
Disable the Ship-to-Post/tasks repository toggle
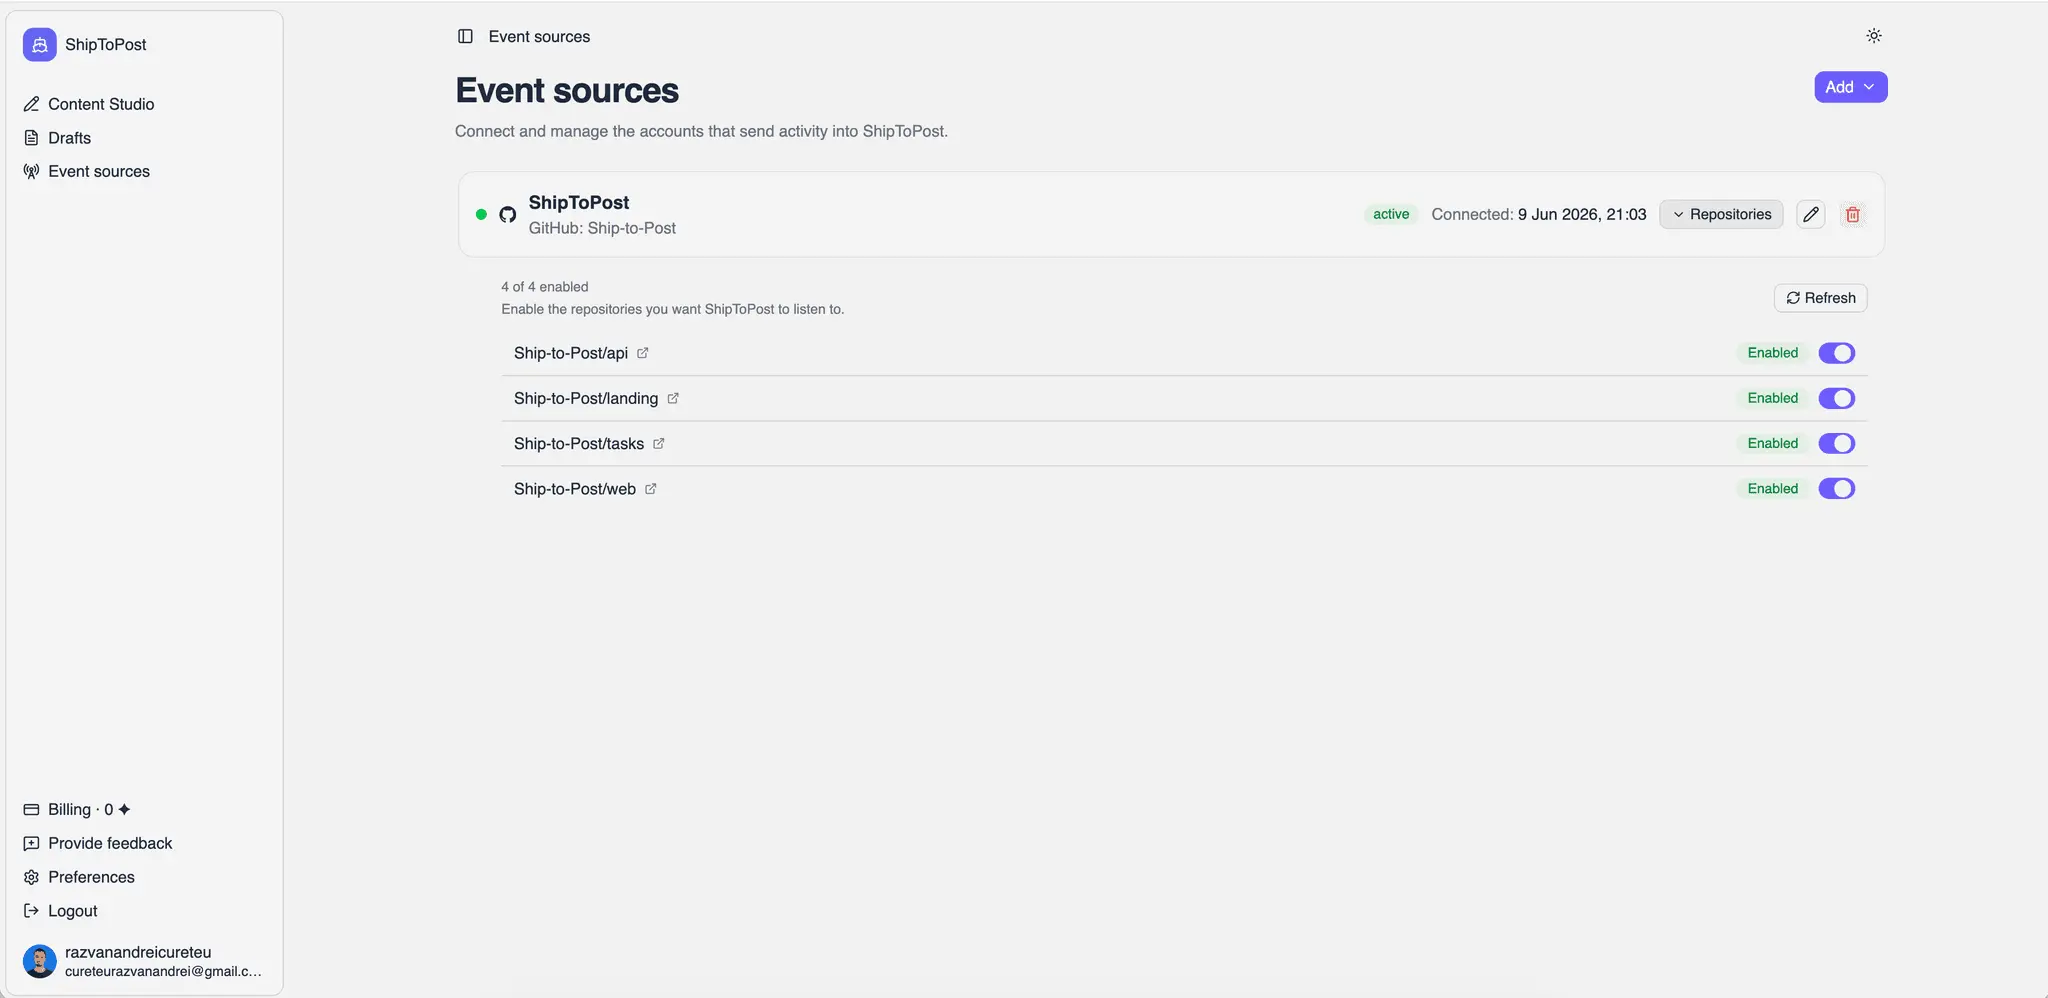coord(1837,443)
